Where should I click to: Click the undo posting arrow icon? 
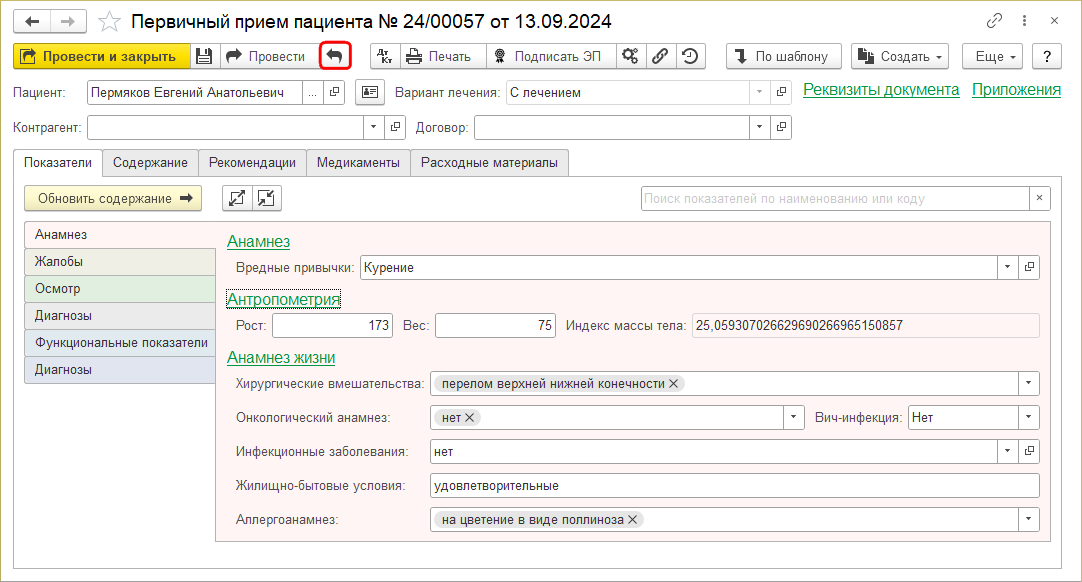(x=335, y=56)
